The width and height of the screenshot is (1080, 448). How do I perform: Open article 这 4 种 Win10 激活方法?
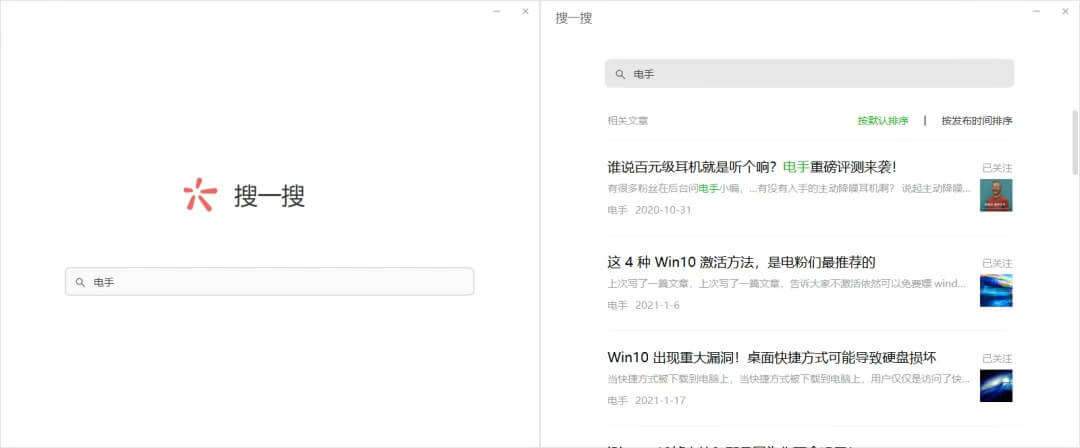(x=741, y=262)
